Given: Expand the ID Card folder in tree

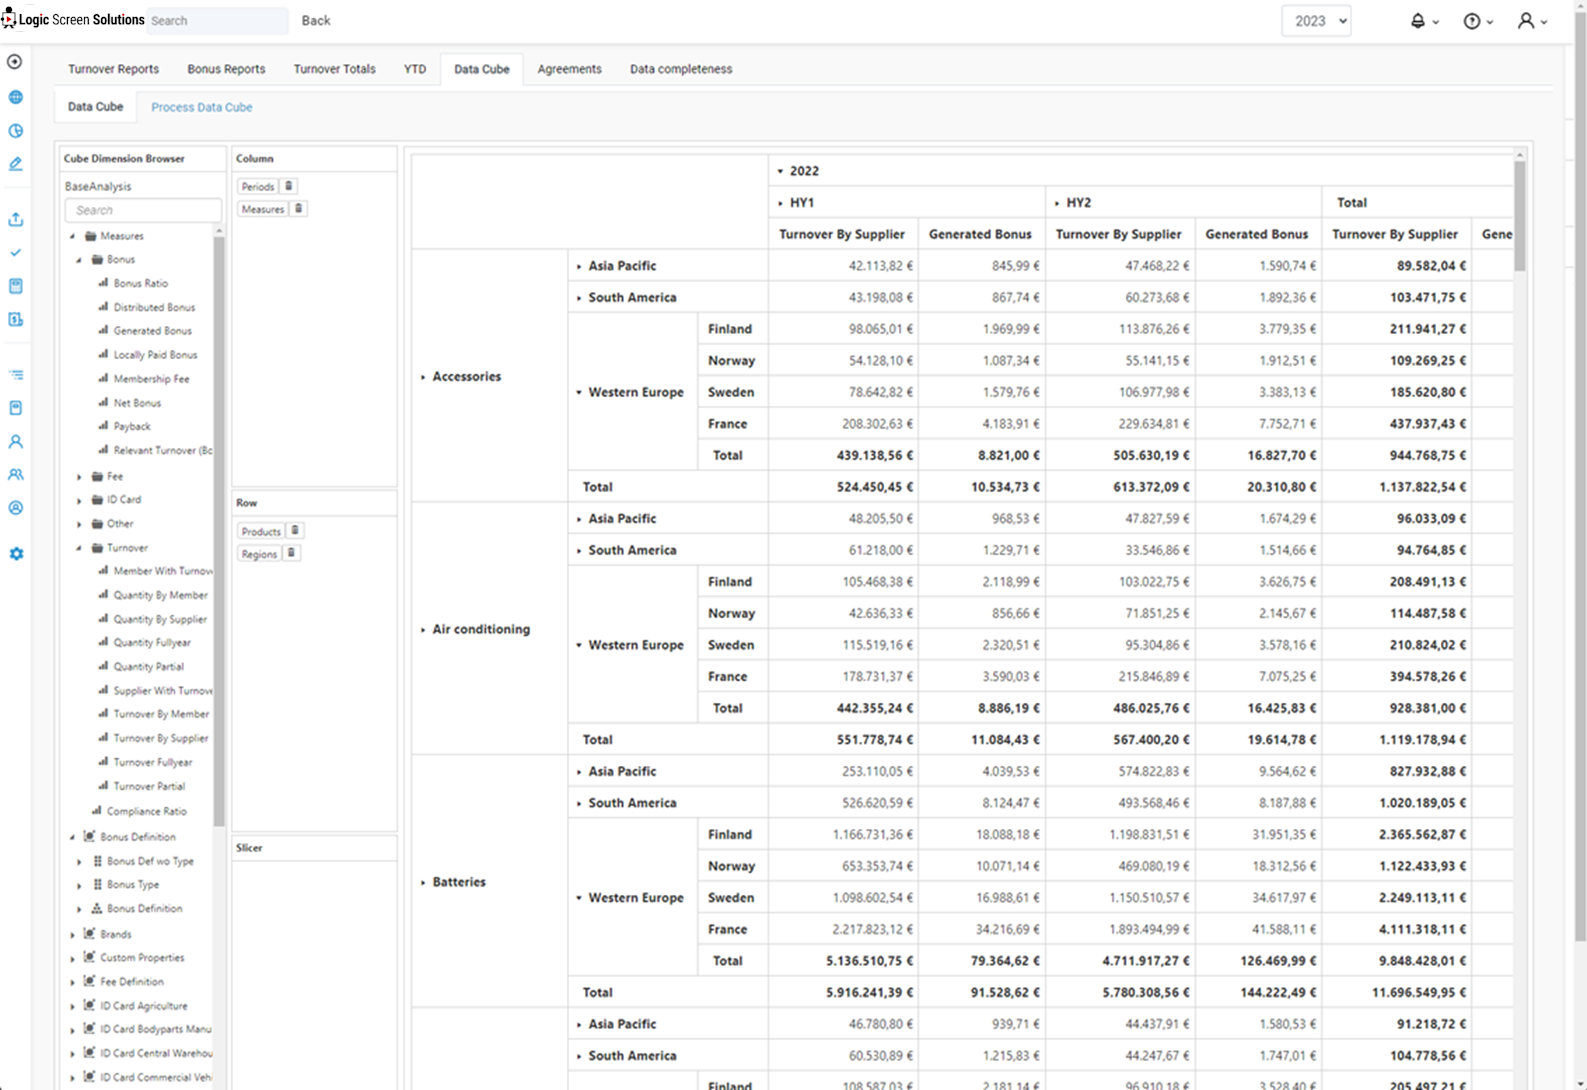Looking at the screenshot, I should click(79, 500).
